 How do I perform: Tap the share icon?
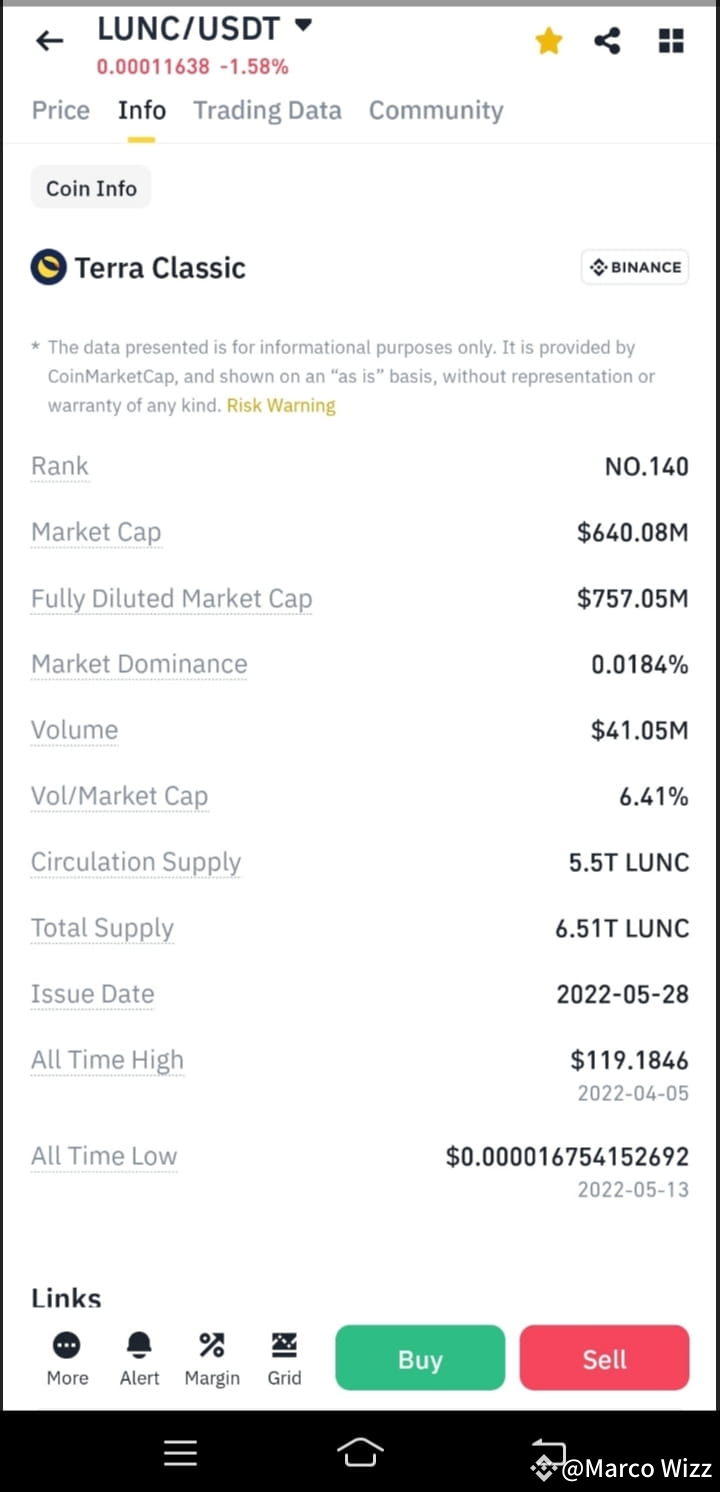[607, 41]
